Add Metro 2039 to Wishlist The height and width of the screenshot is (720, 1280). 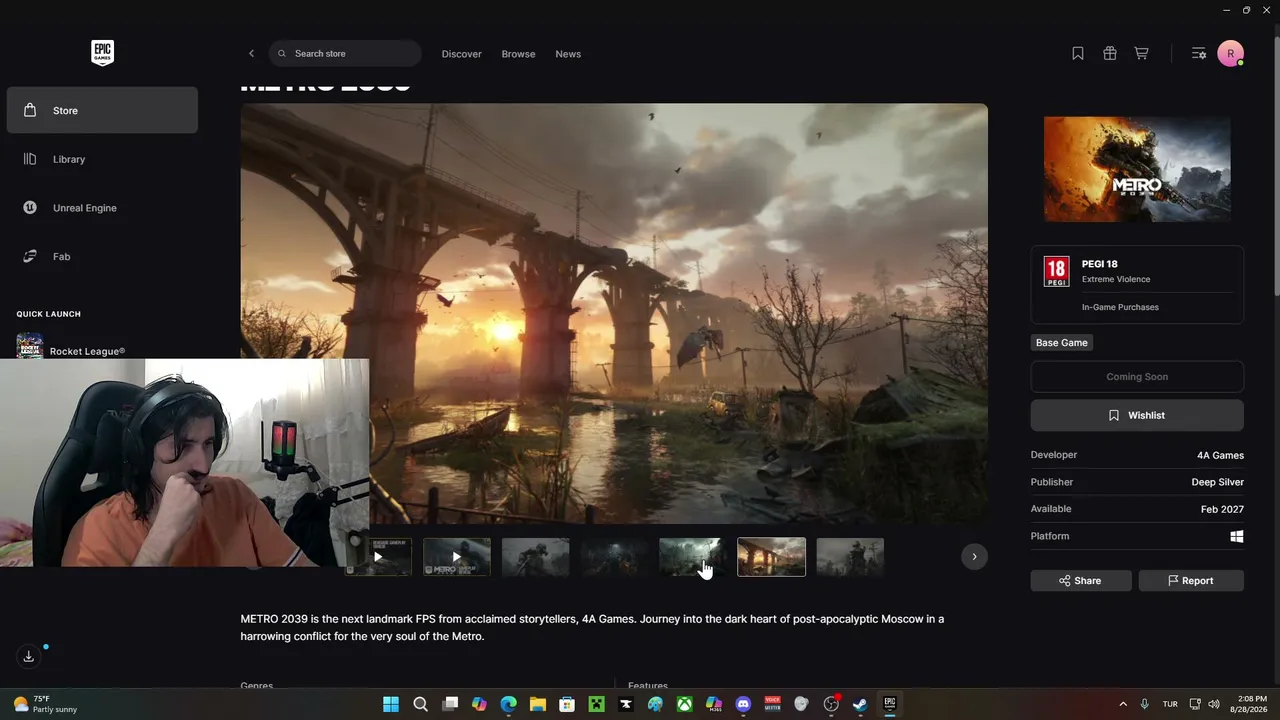pos(1137,415)
